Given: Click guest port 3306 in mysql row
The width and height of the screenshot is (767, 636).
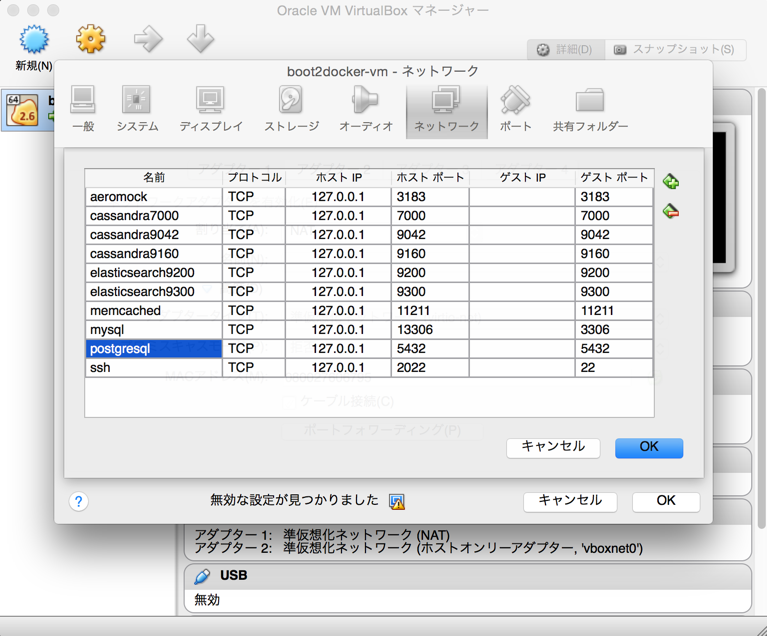Looking at the screenshot, I should click(x=614, y=330).
